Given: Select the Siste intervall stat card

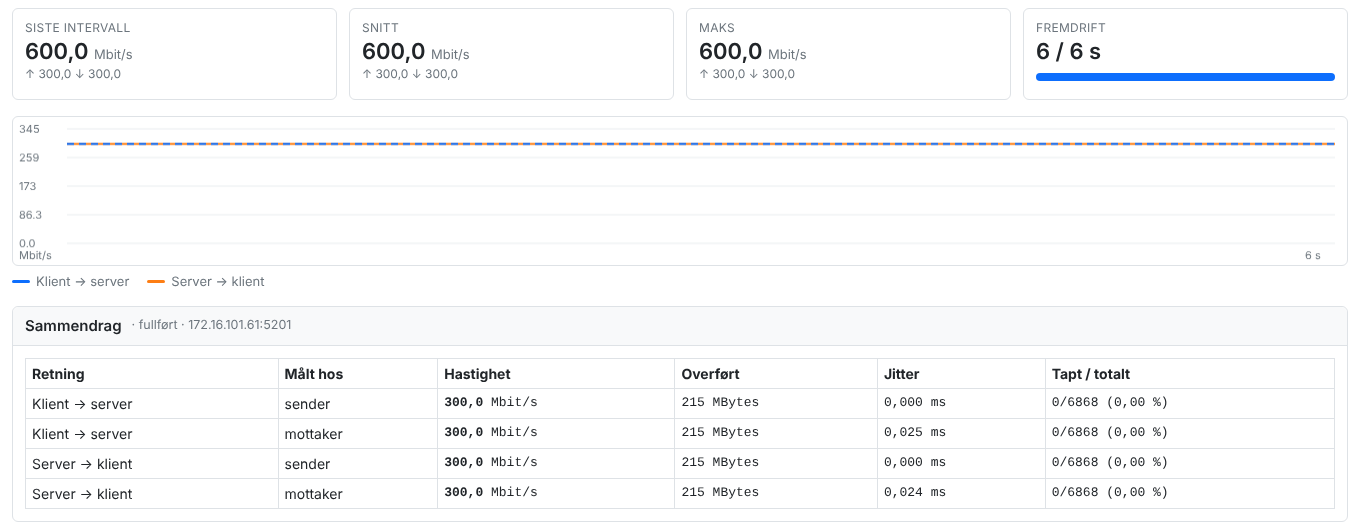Looking at the screenshot, I should tap(174, 54).
